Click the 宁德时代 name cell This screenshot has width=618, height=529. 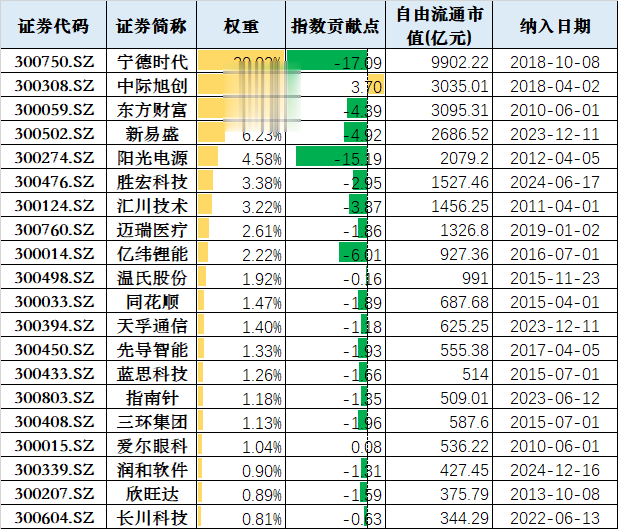point(152,62)
